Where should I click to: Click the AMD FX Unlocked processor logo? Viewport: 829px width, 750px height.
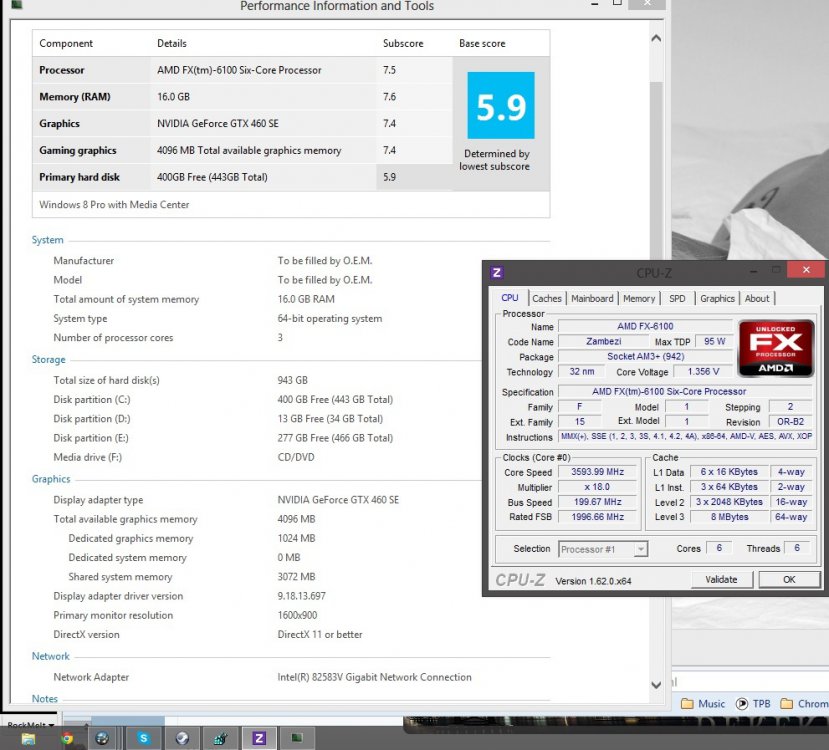pyautogui.click(x=776, y=348)
